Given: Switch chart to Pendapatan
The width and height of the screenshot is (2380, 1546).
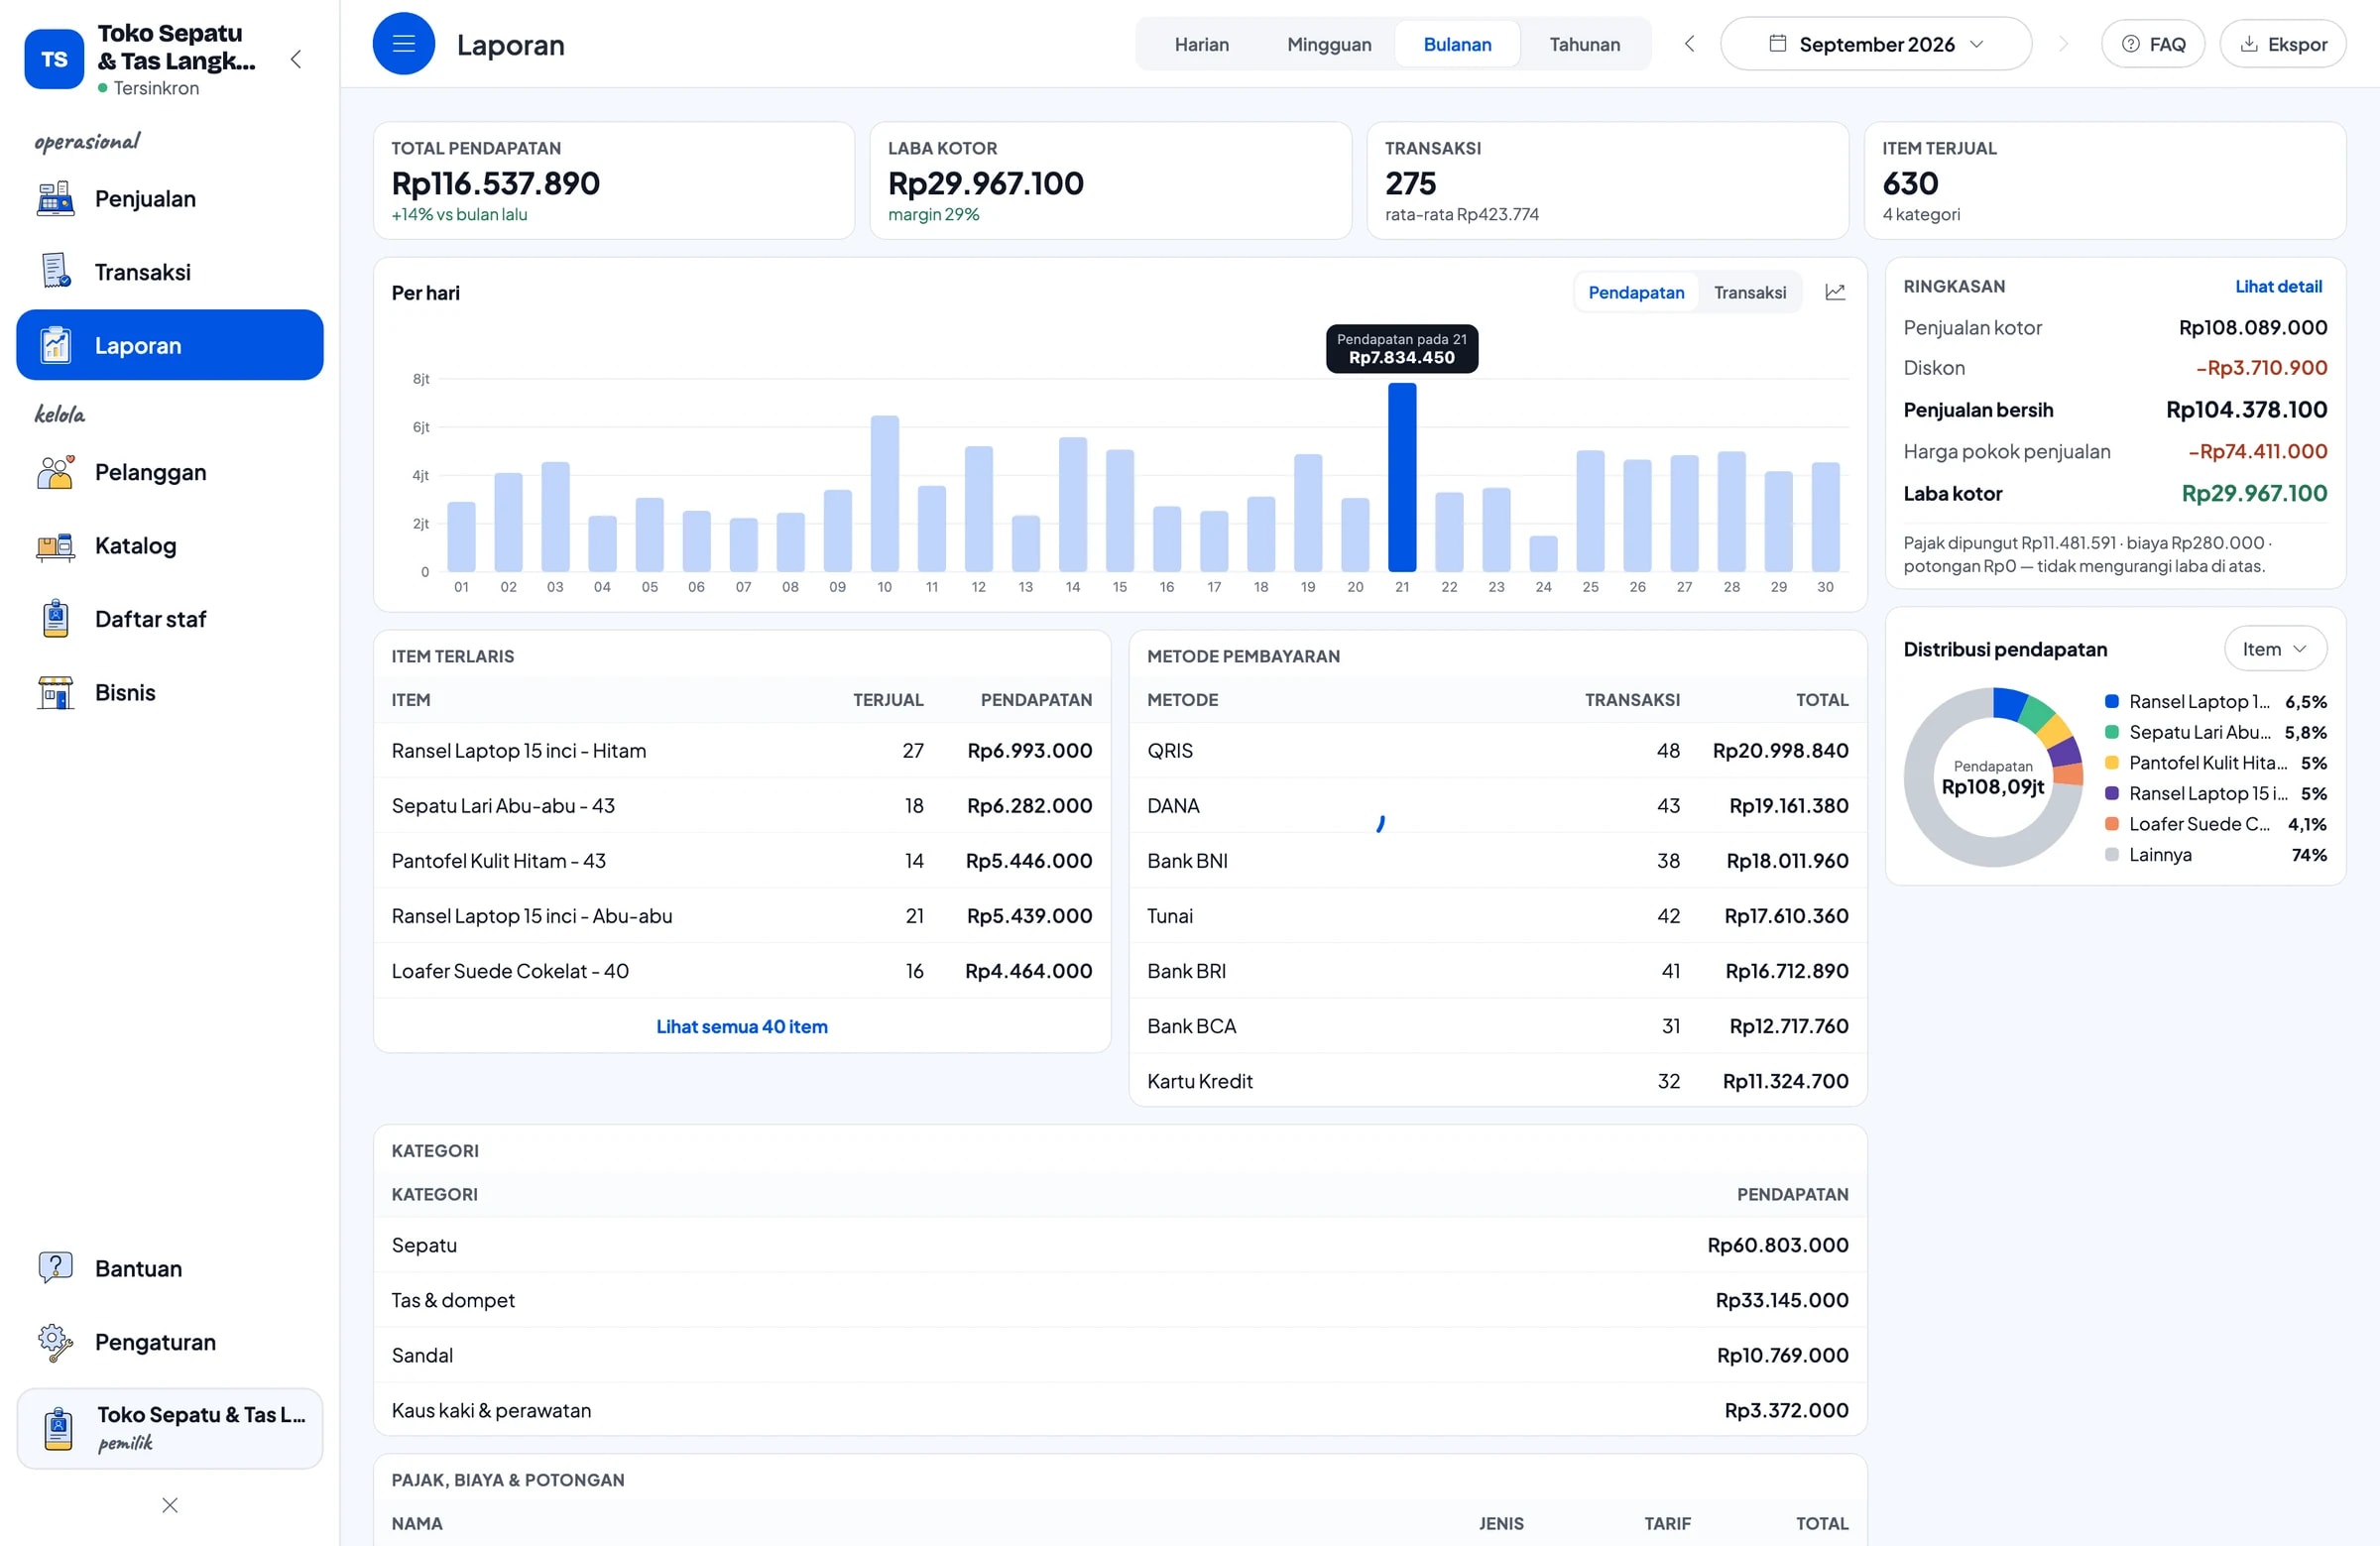Looking at the screenshot, I should pos(1636,292).
